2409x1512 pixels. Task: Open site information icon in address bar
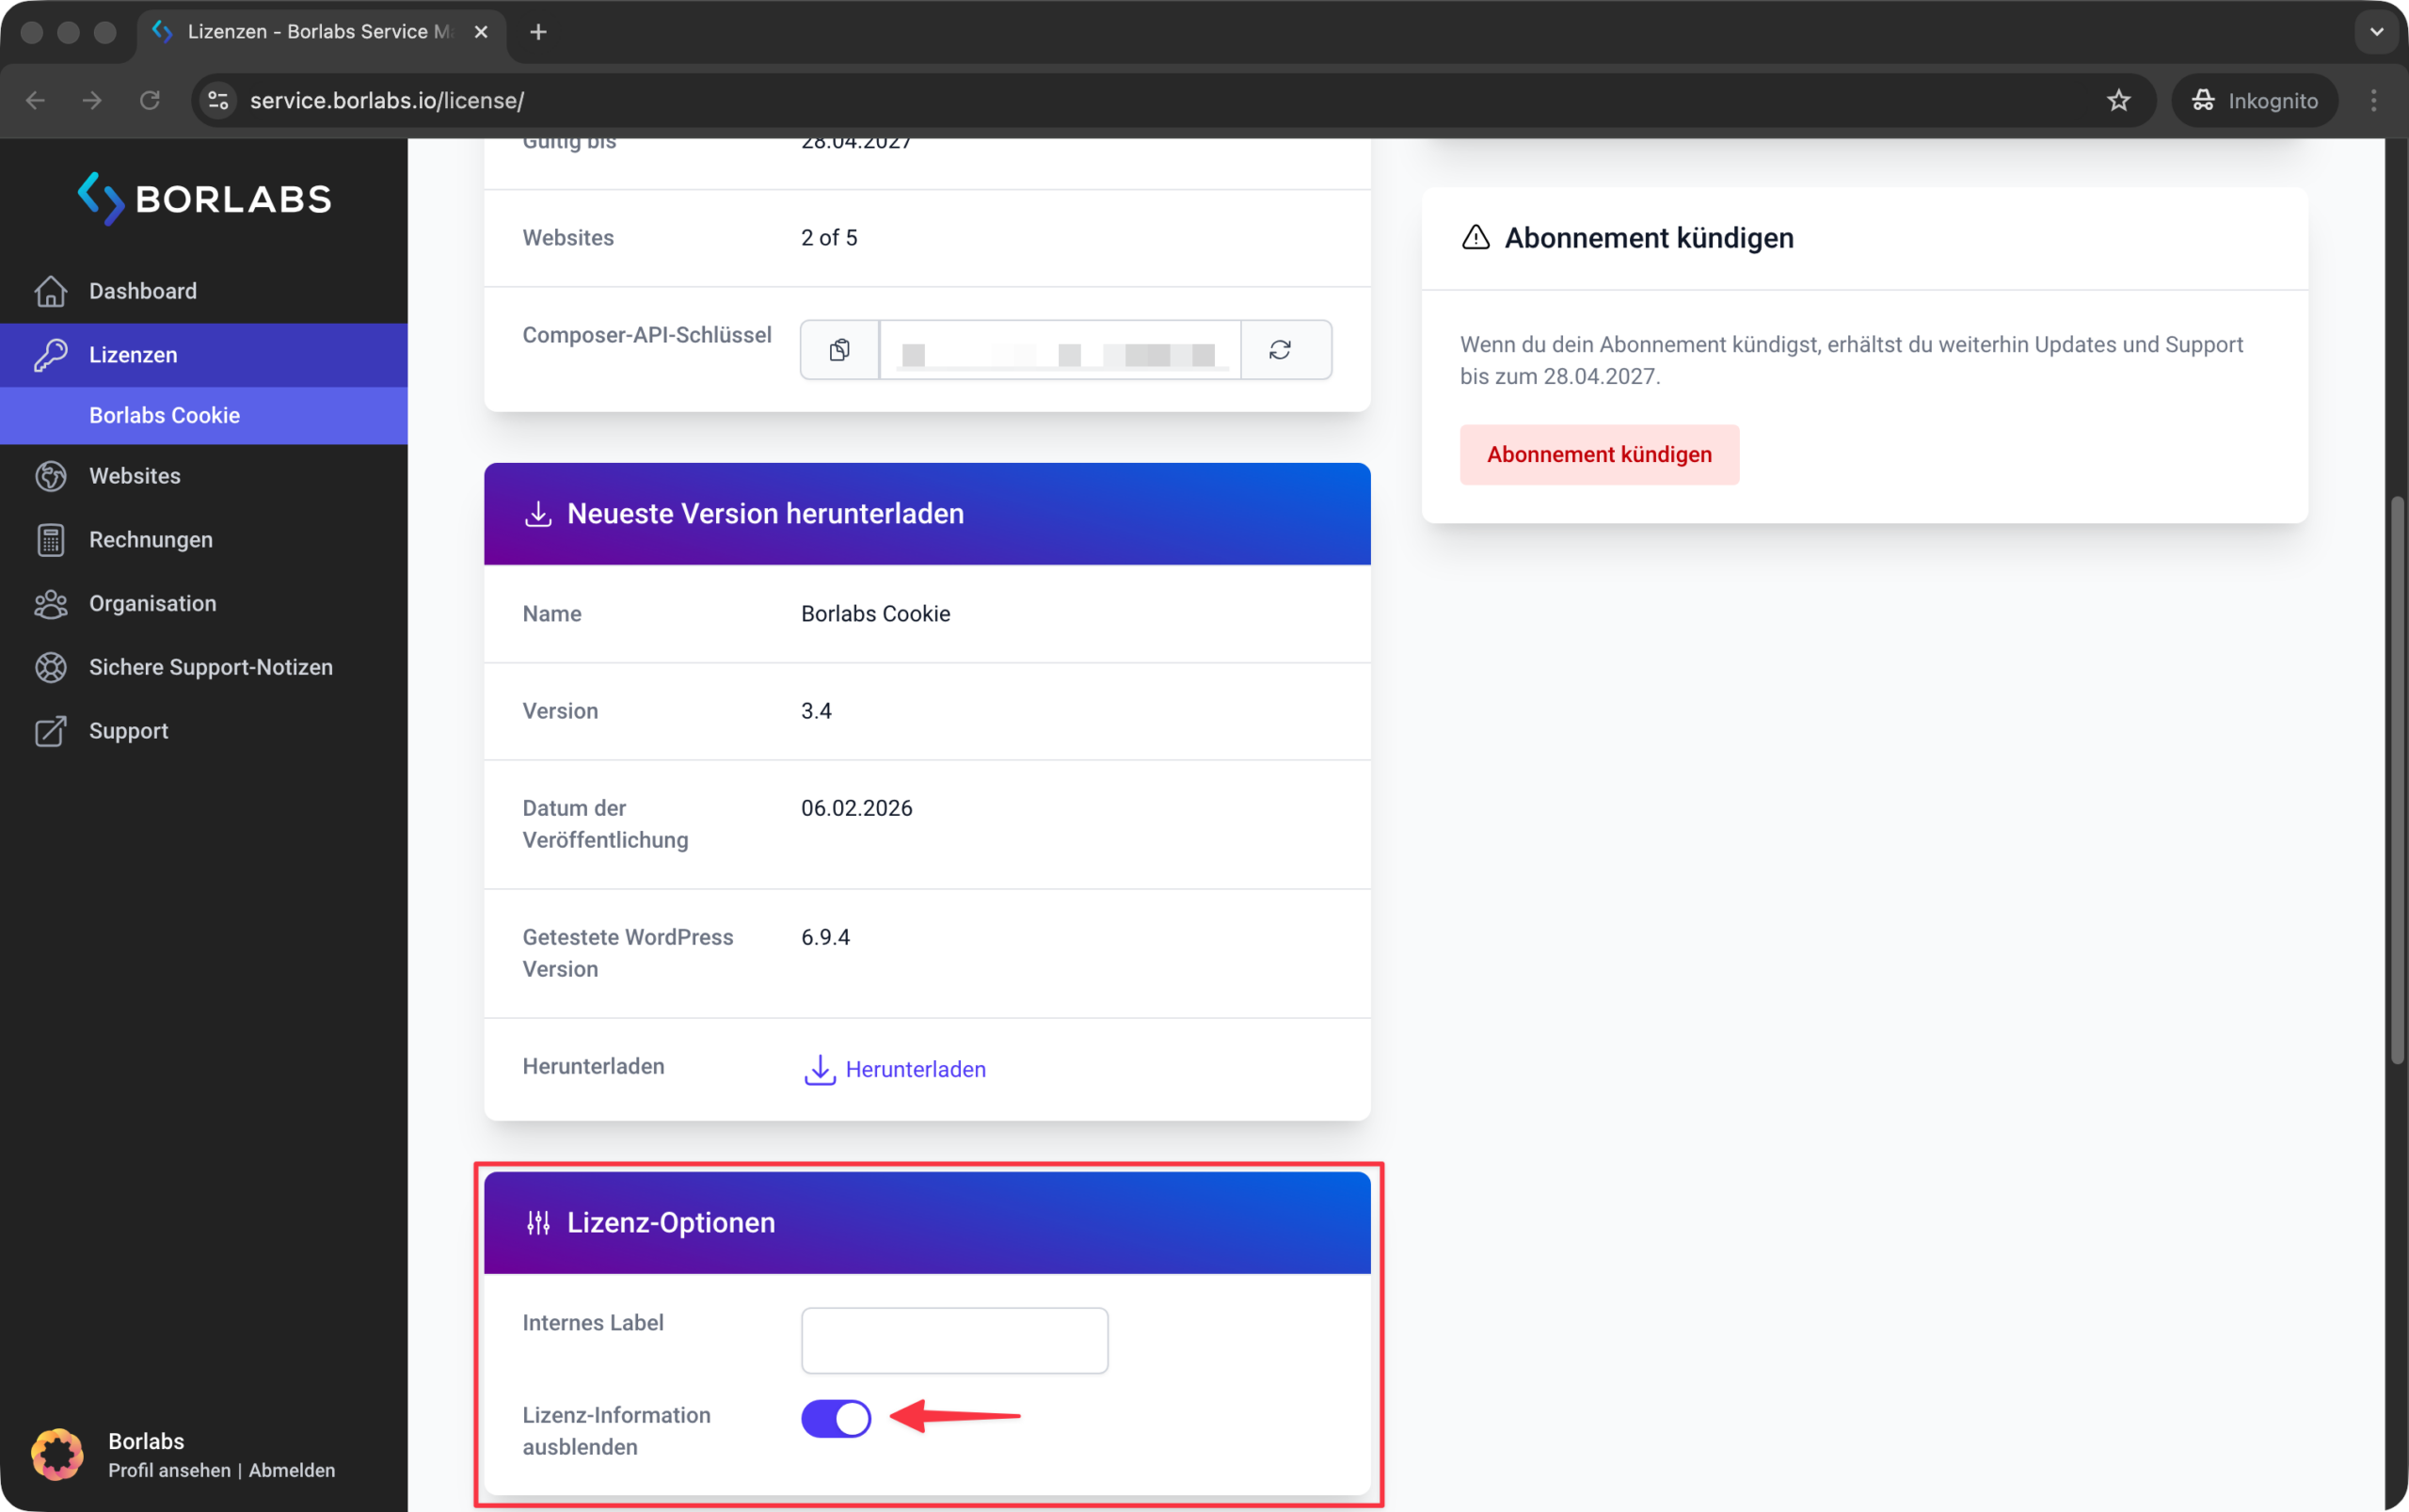[x=219, y=100]
